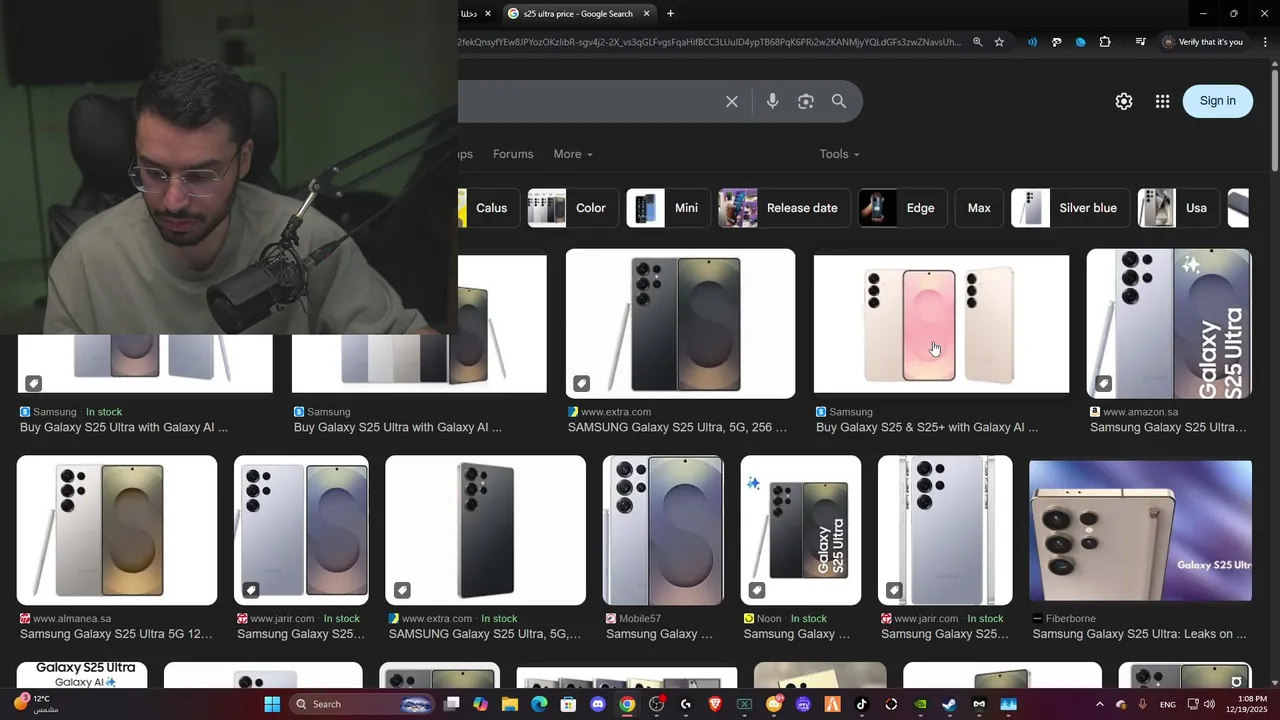The height and width of the screenshot is (720, 1280).
Task: Expand the More search filters dropdown
Action: tap(573, 154)
